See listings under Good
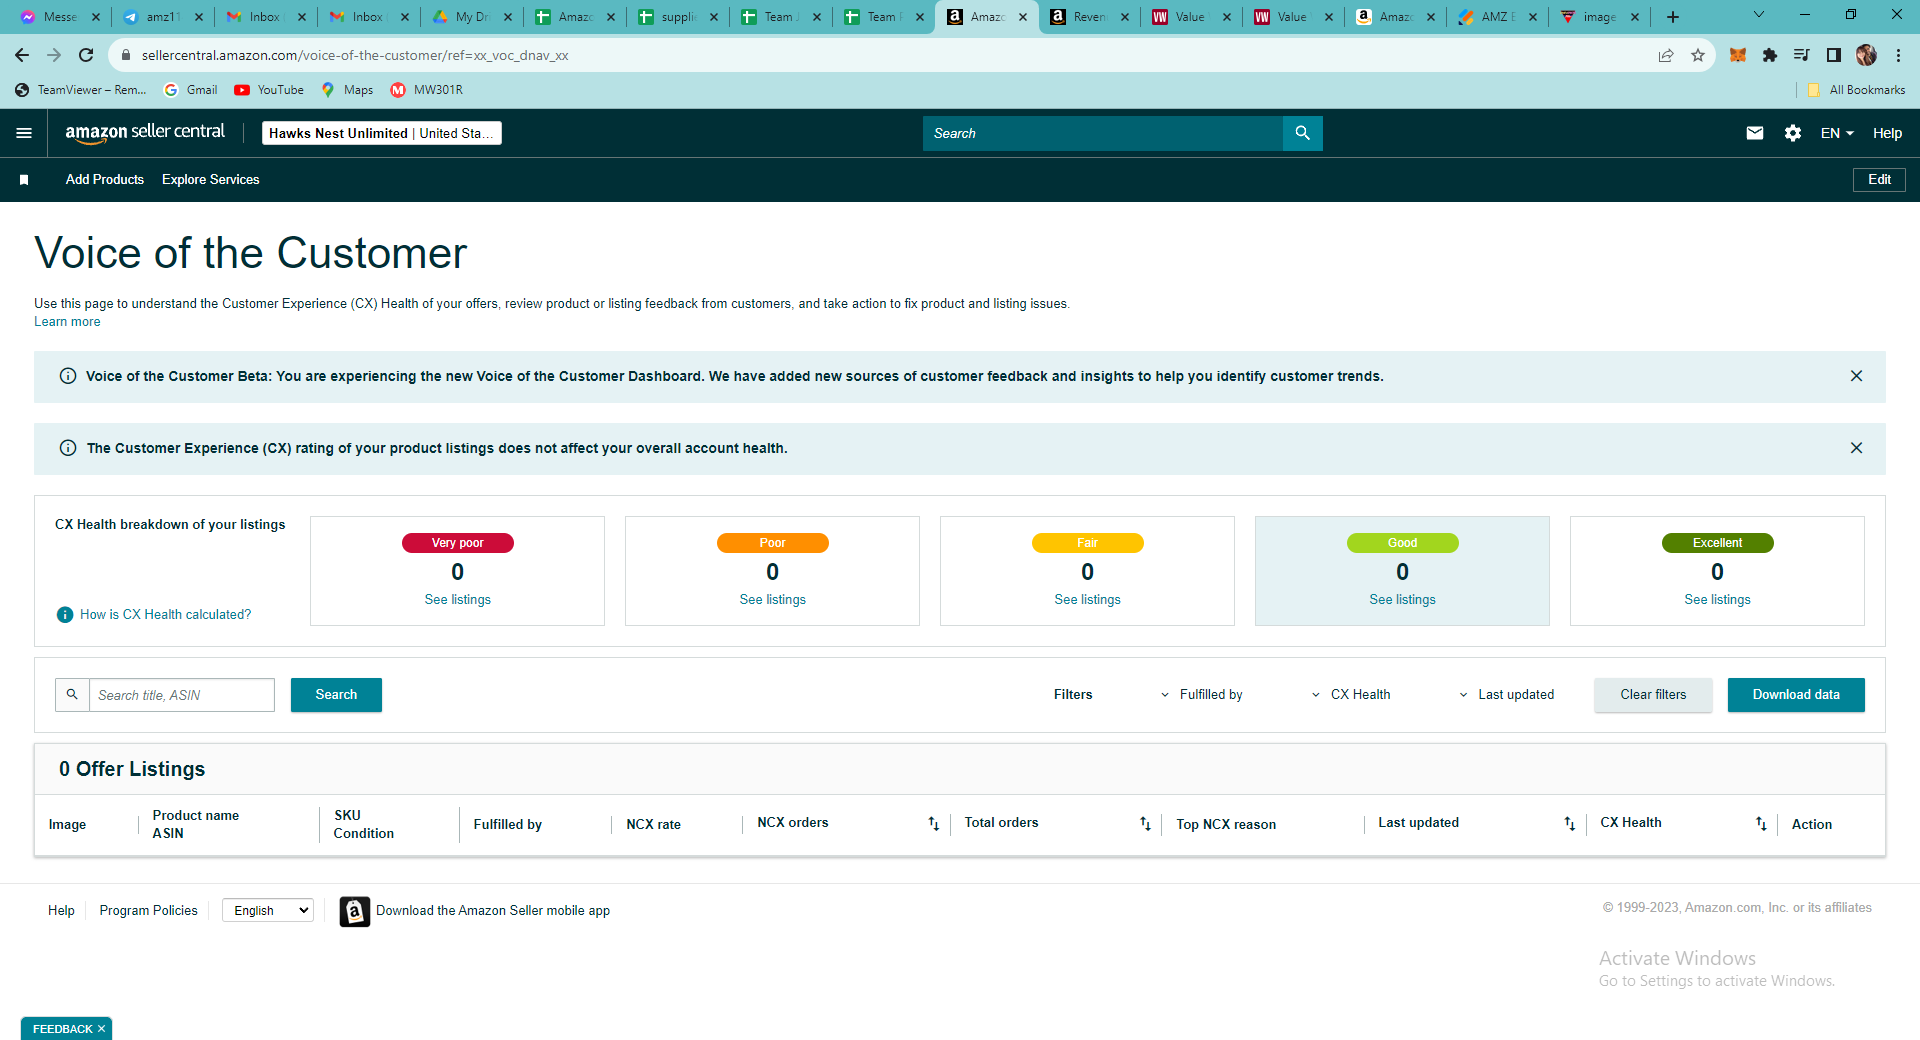The height and width of the screenshot is (1040, 1920). click(1403, 600)
